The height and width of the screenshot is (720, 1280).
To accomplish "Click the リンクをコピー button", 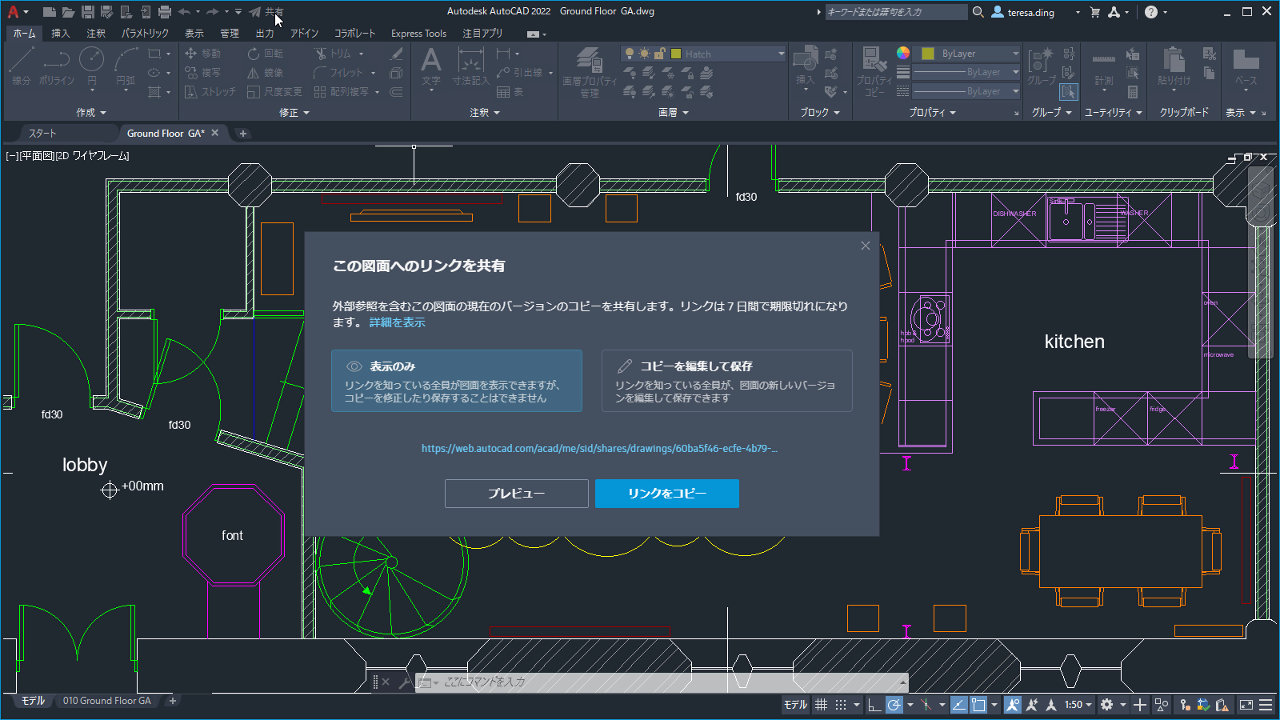I will click(x=667, y=494).
